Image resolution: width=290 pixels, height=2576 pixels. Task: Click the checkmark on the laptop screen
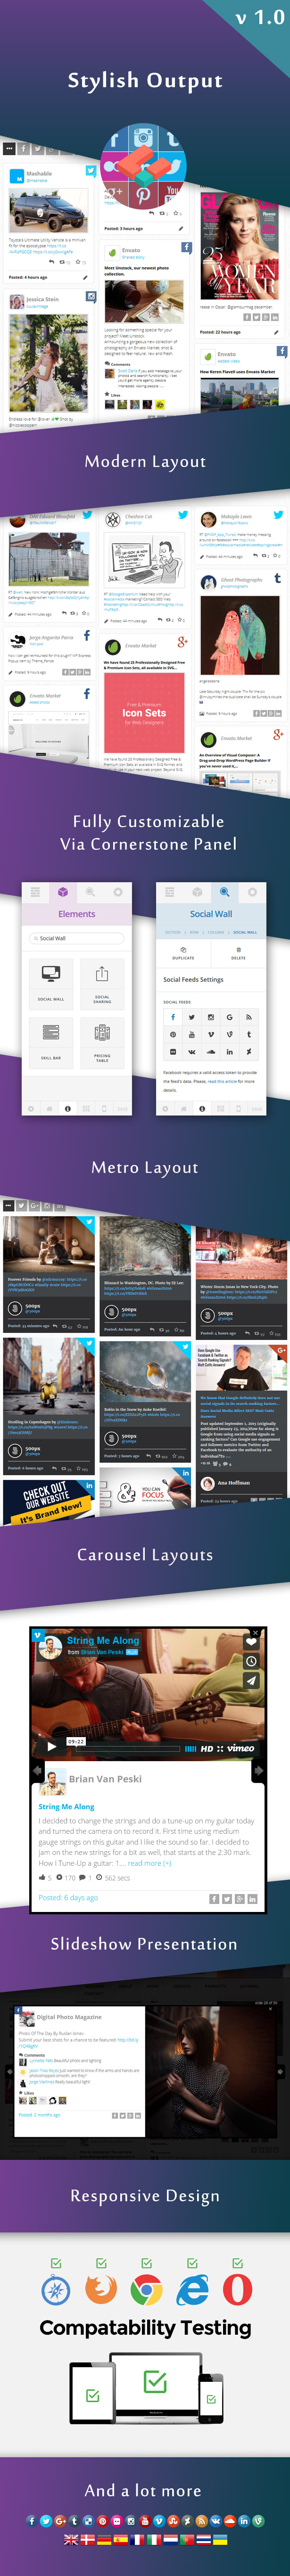(x=155, y=2381)
